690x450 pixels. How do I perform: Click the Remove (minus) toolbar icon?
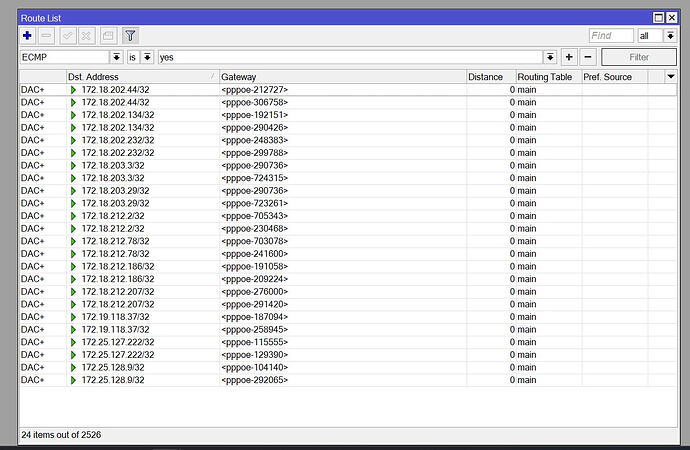[47, 36]
